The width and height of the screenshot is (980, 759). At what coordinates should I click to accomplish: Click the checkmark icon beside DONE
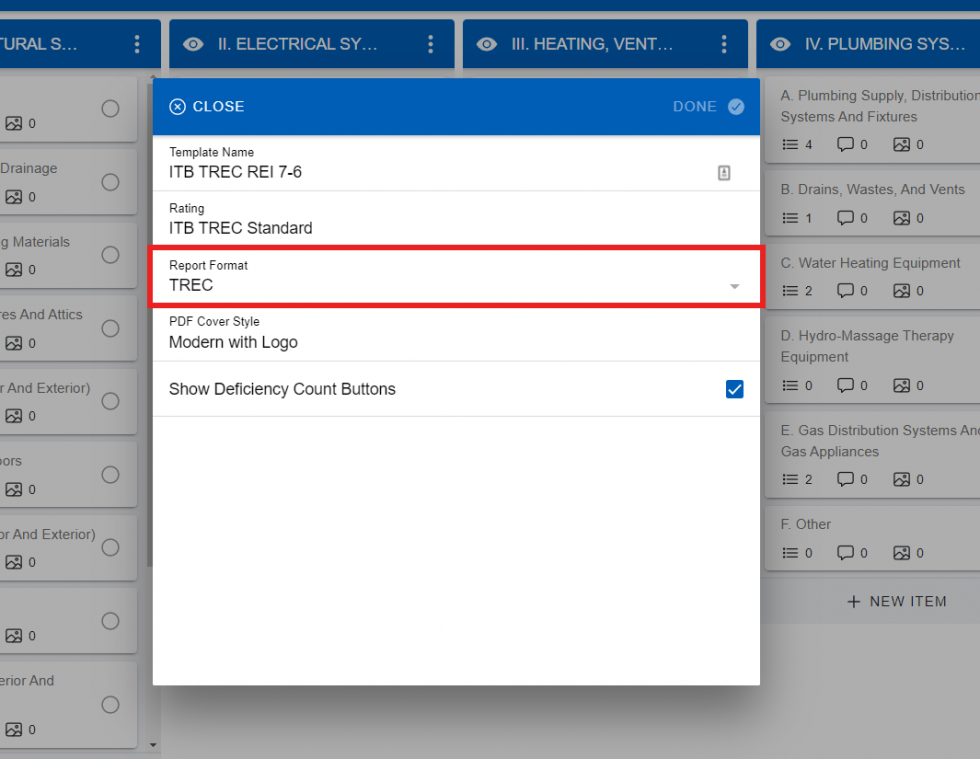click(x=737, y=106)
